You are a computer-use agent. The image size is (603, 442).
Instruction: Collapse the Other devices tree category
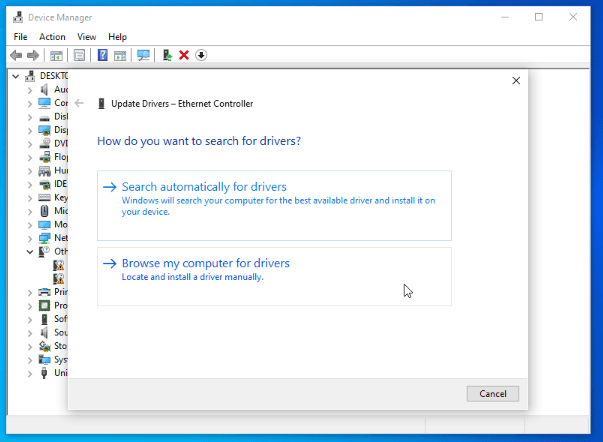(x=30, y=252)
